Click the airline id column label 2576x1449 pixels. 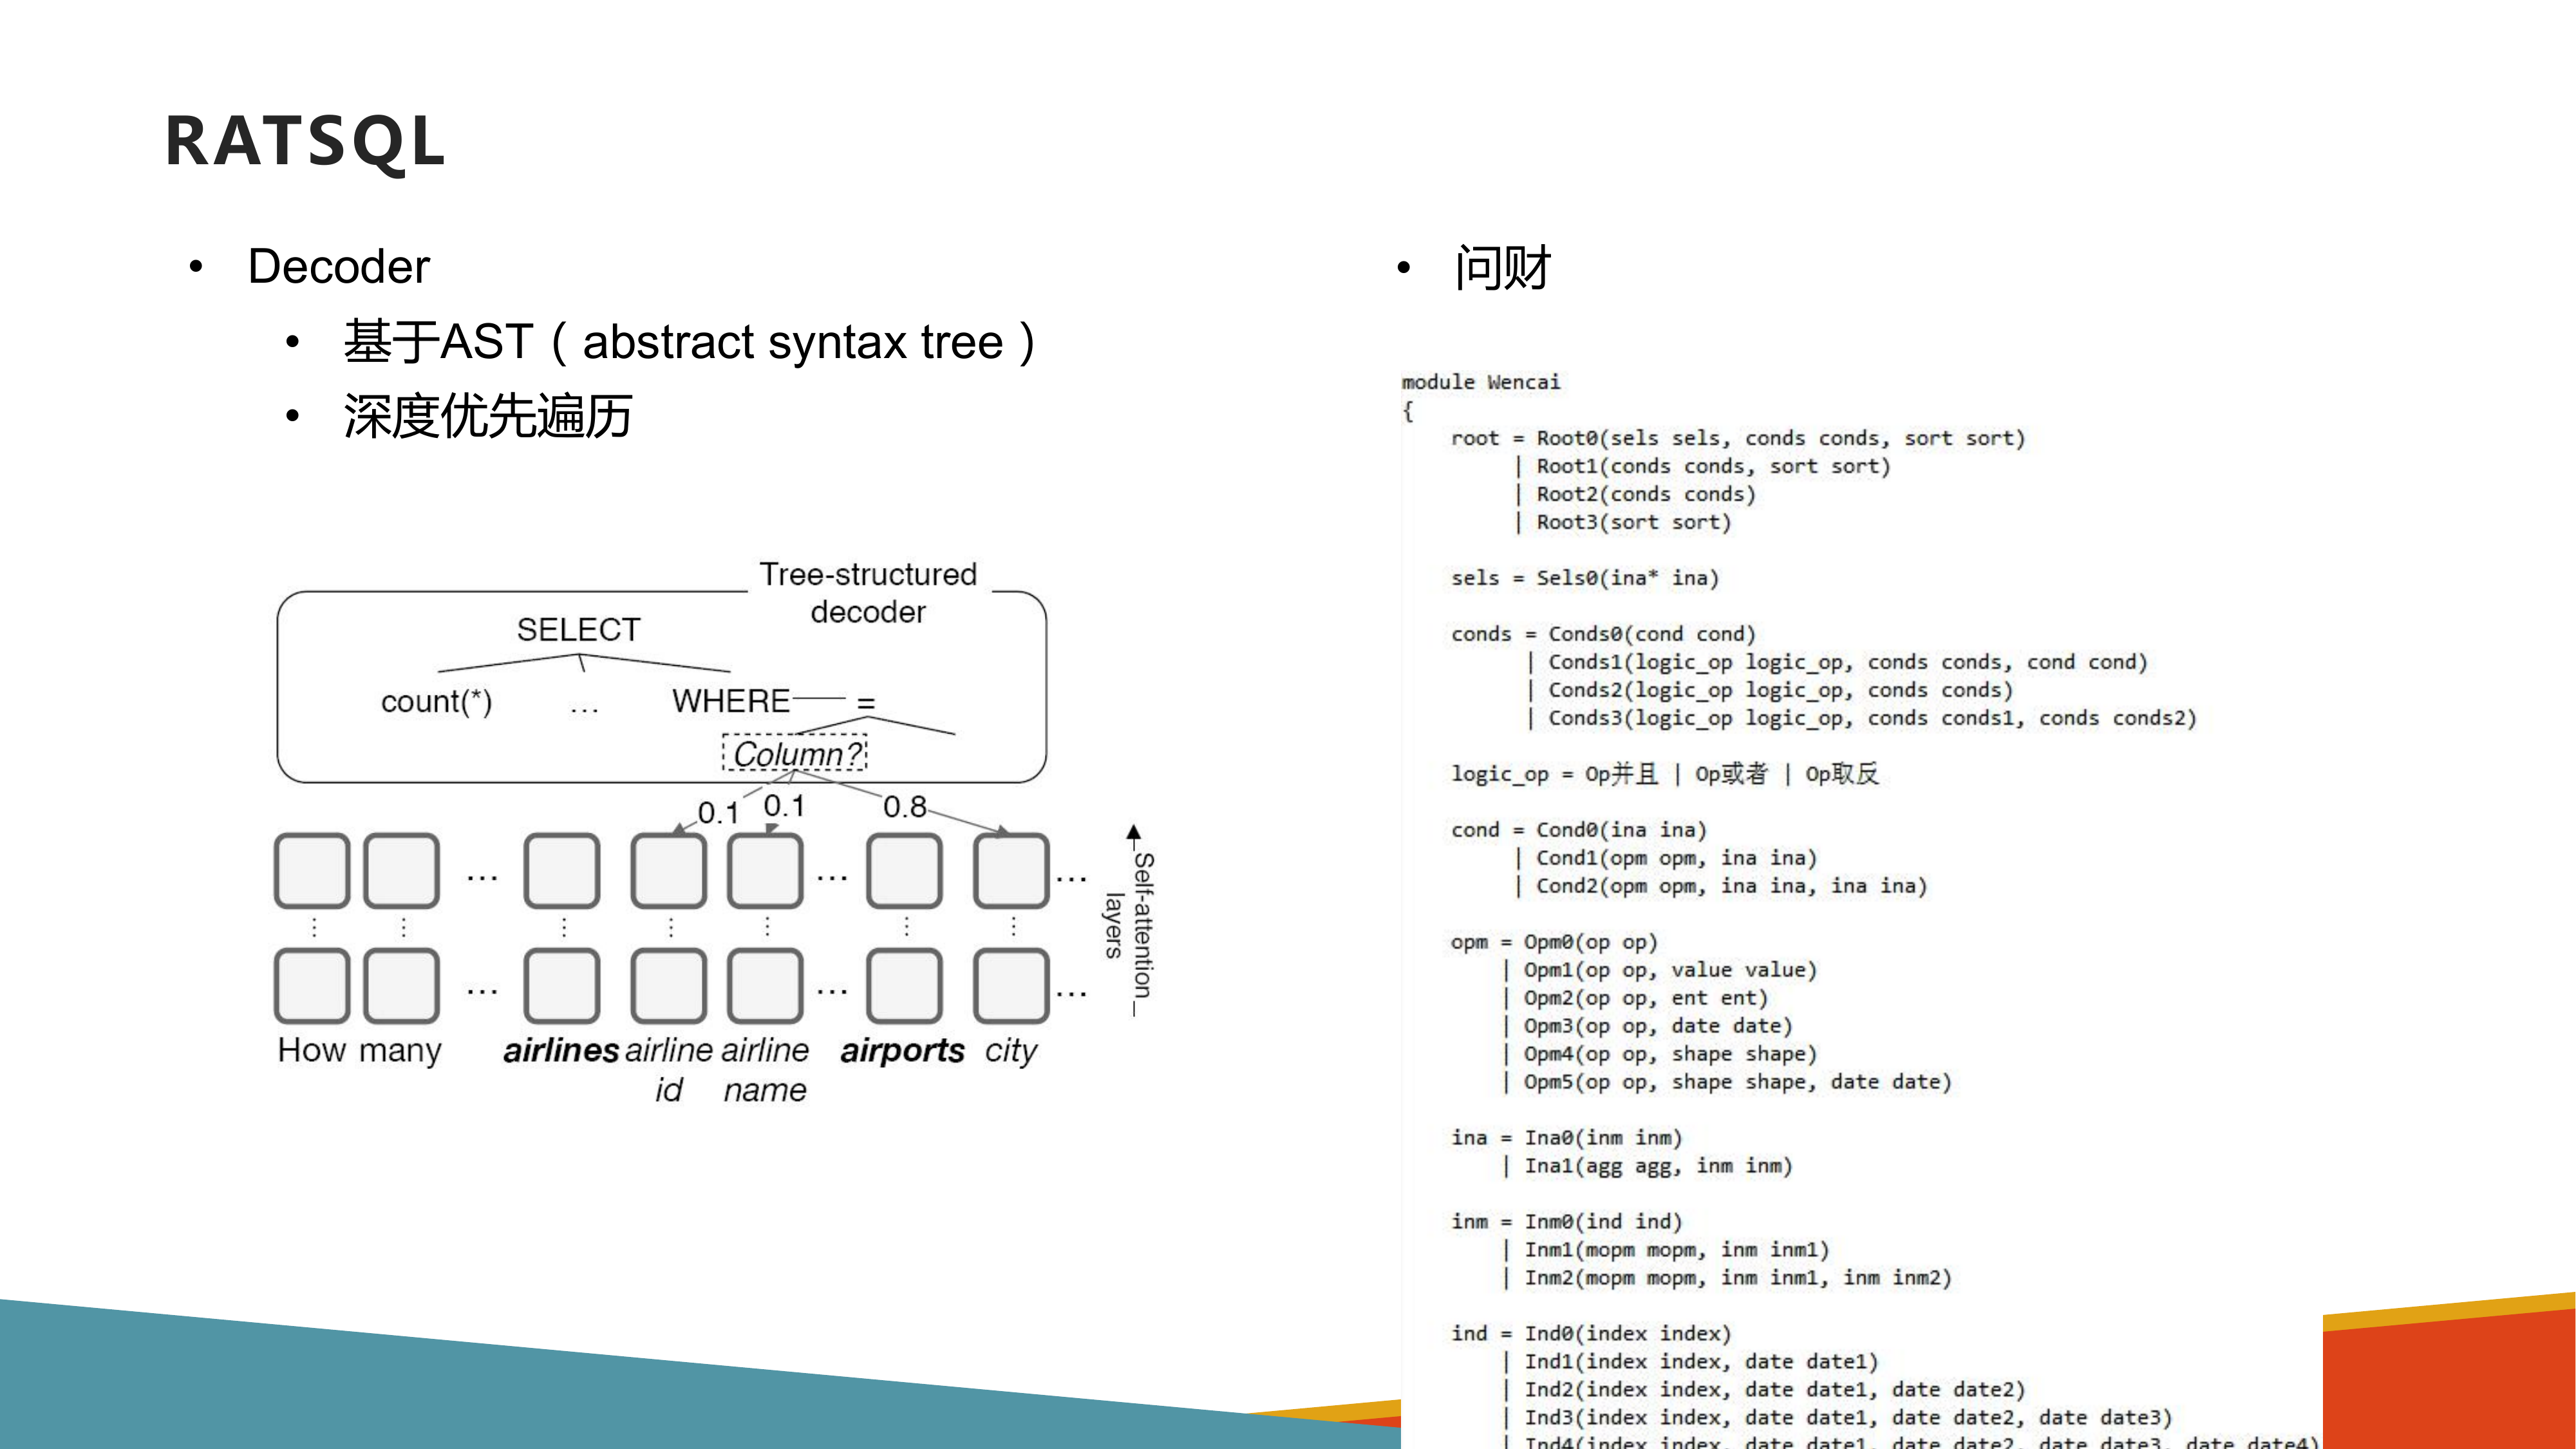click(669, 1069)
